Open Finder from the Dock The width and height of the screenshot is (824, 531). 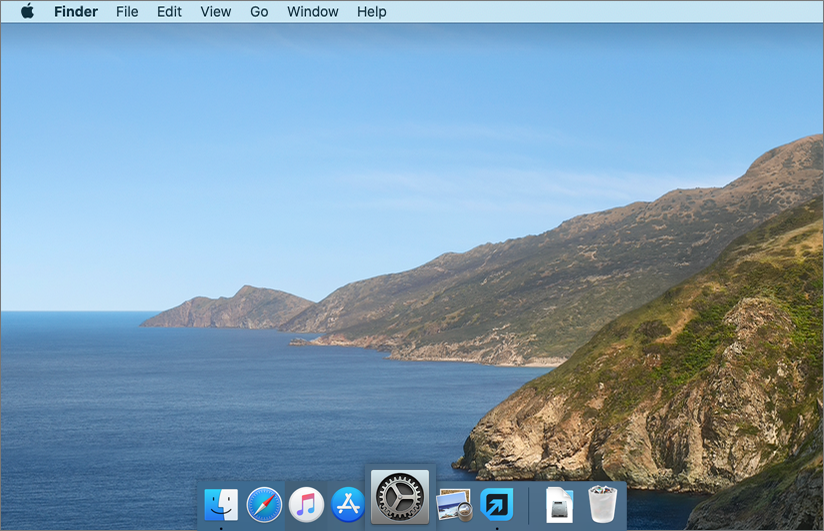coord(221,504)
